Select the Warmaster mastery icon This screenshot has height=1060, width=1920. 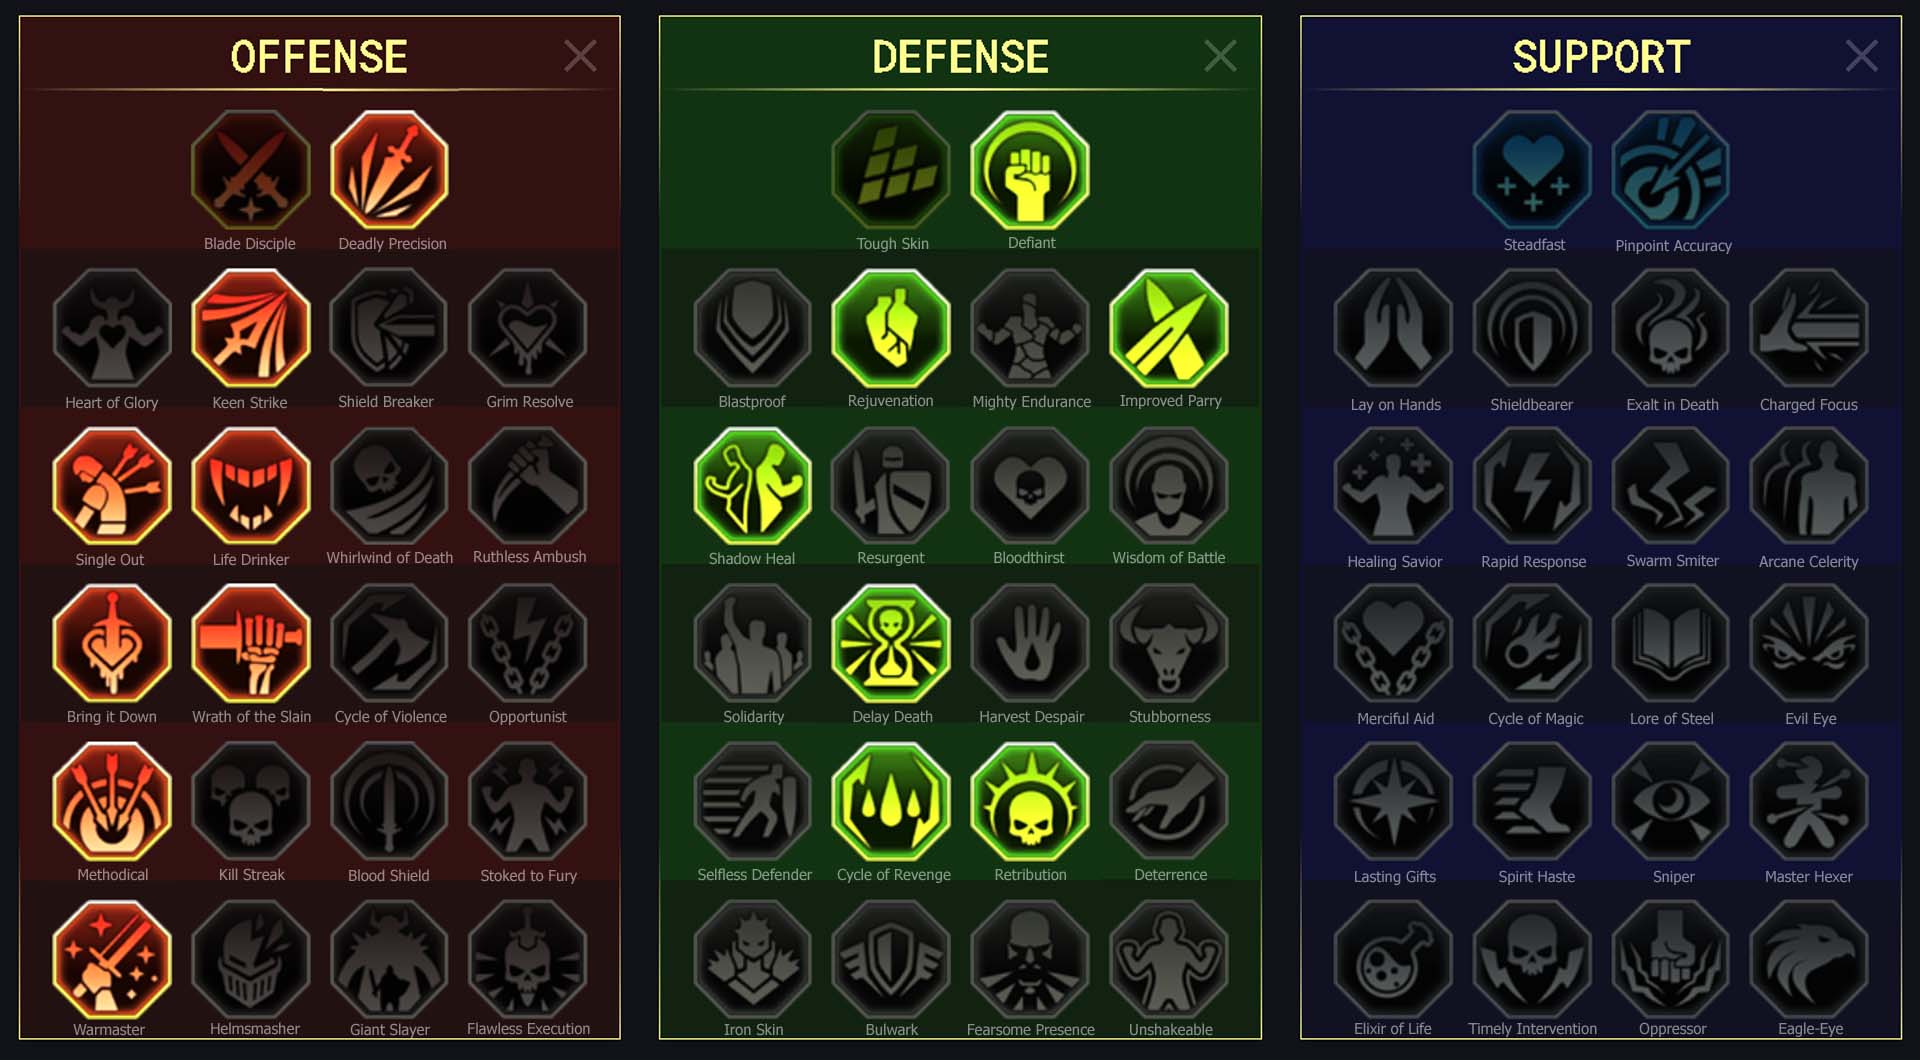point(112,959)
